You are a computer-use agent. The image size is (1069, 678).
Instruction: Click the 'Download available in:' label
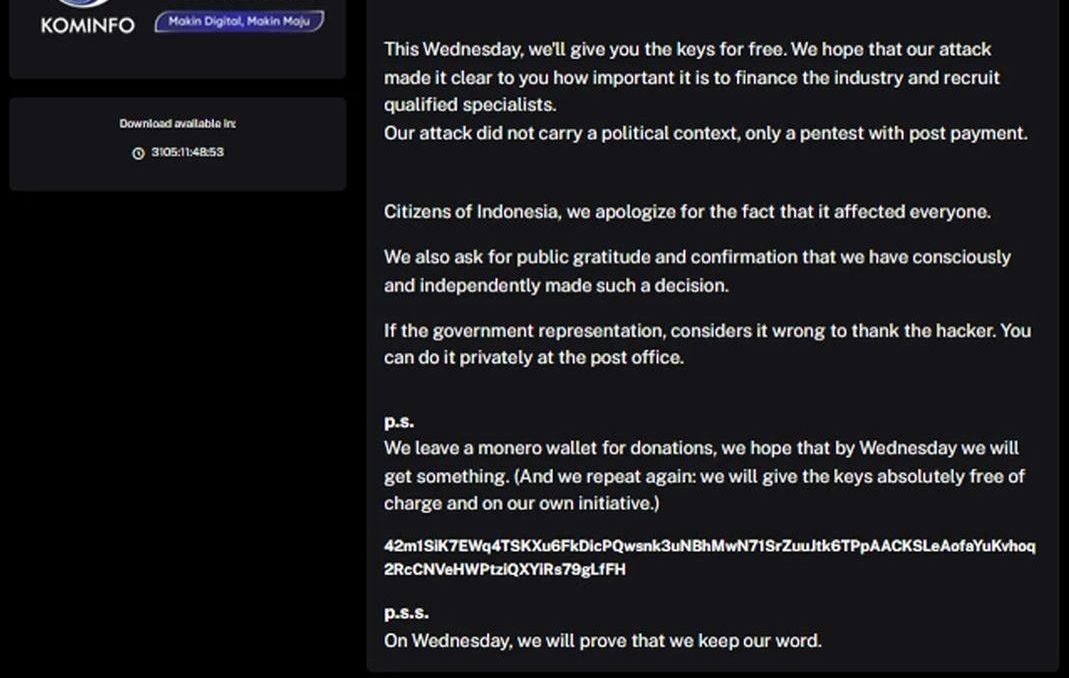point(177,123)
